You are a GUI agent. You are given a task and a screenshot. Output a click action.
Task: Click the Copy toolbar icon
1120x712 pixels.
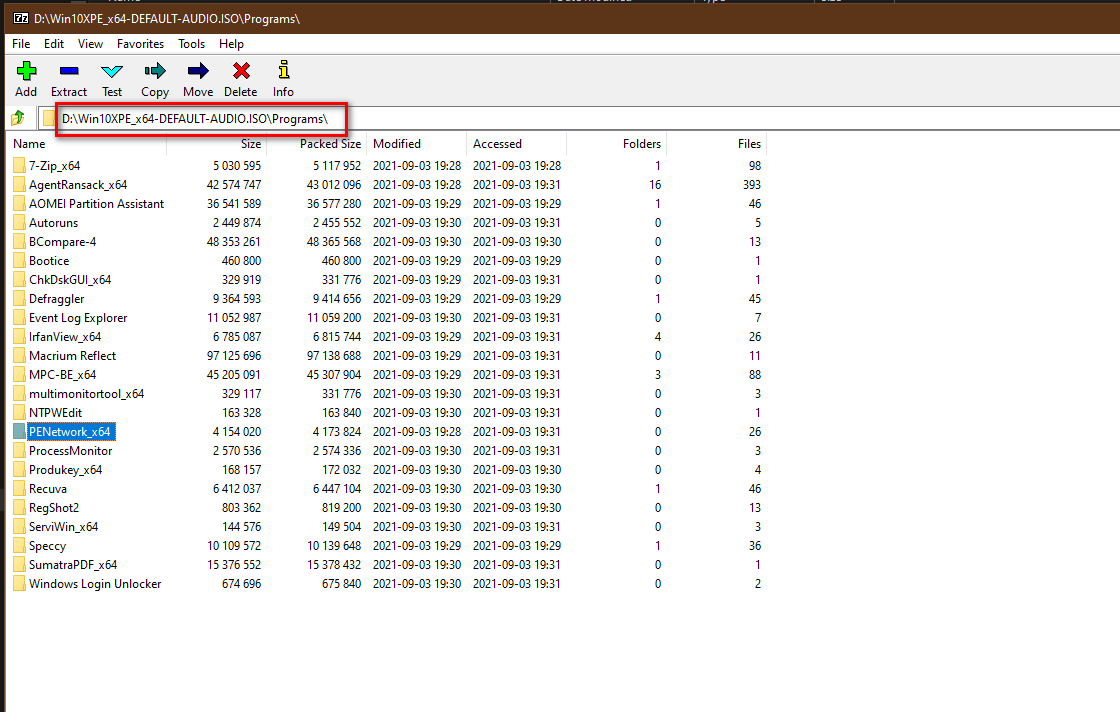[155, 71]
